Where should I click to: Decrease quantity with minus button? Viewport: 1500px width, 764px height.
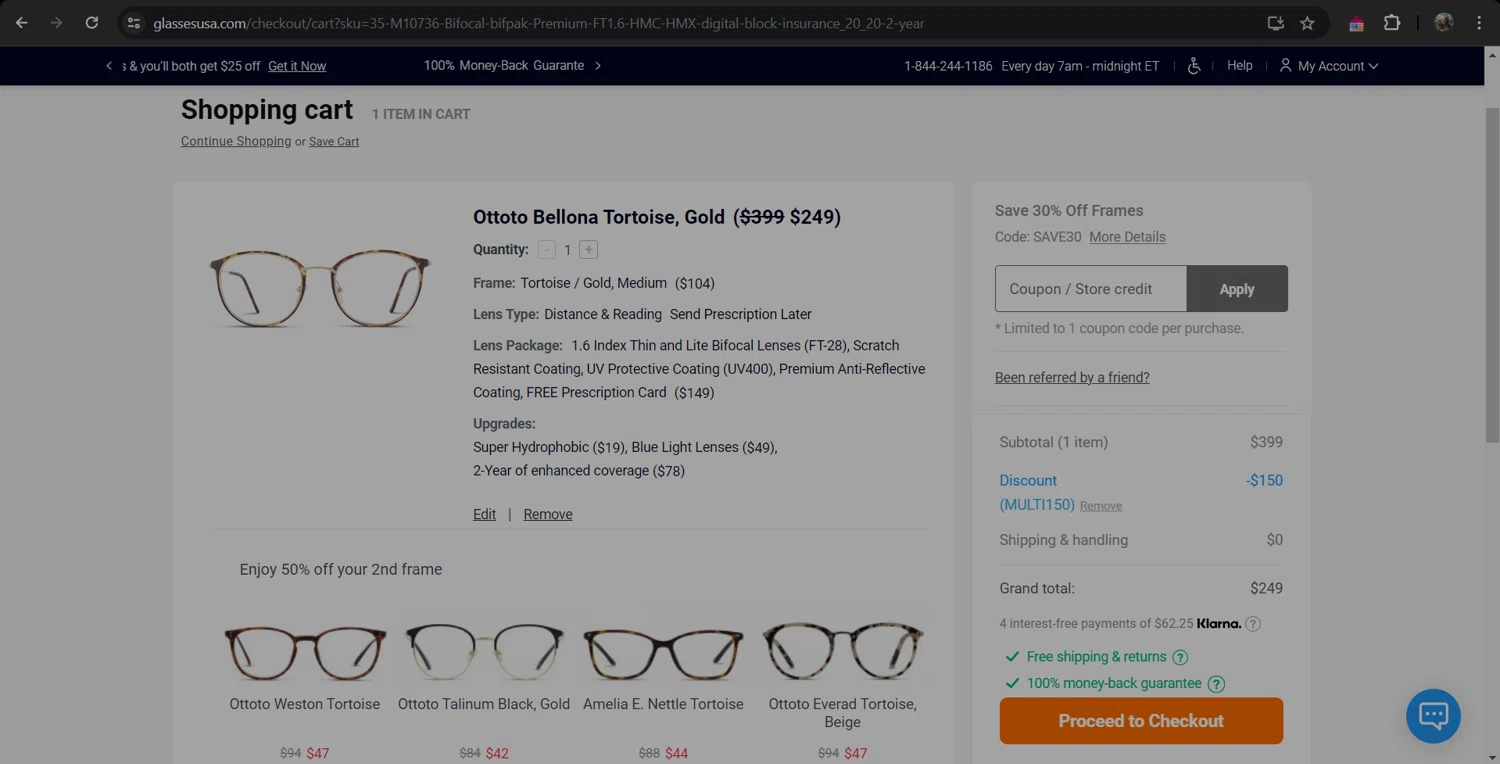tap(546, 250)
